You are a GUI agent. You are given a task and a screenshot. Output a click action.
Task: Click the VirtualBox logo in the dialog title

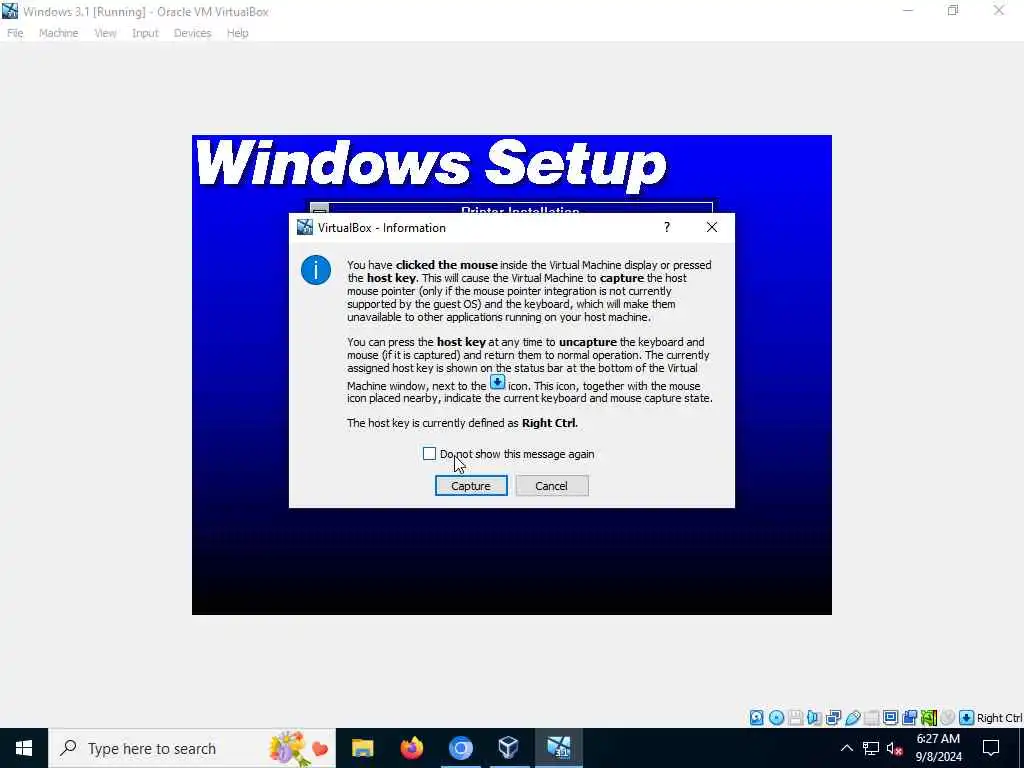pos(305,227)
